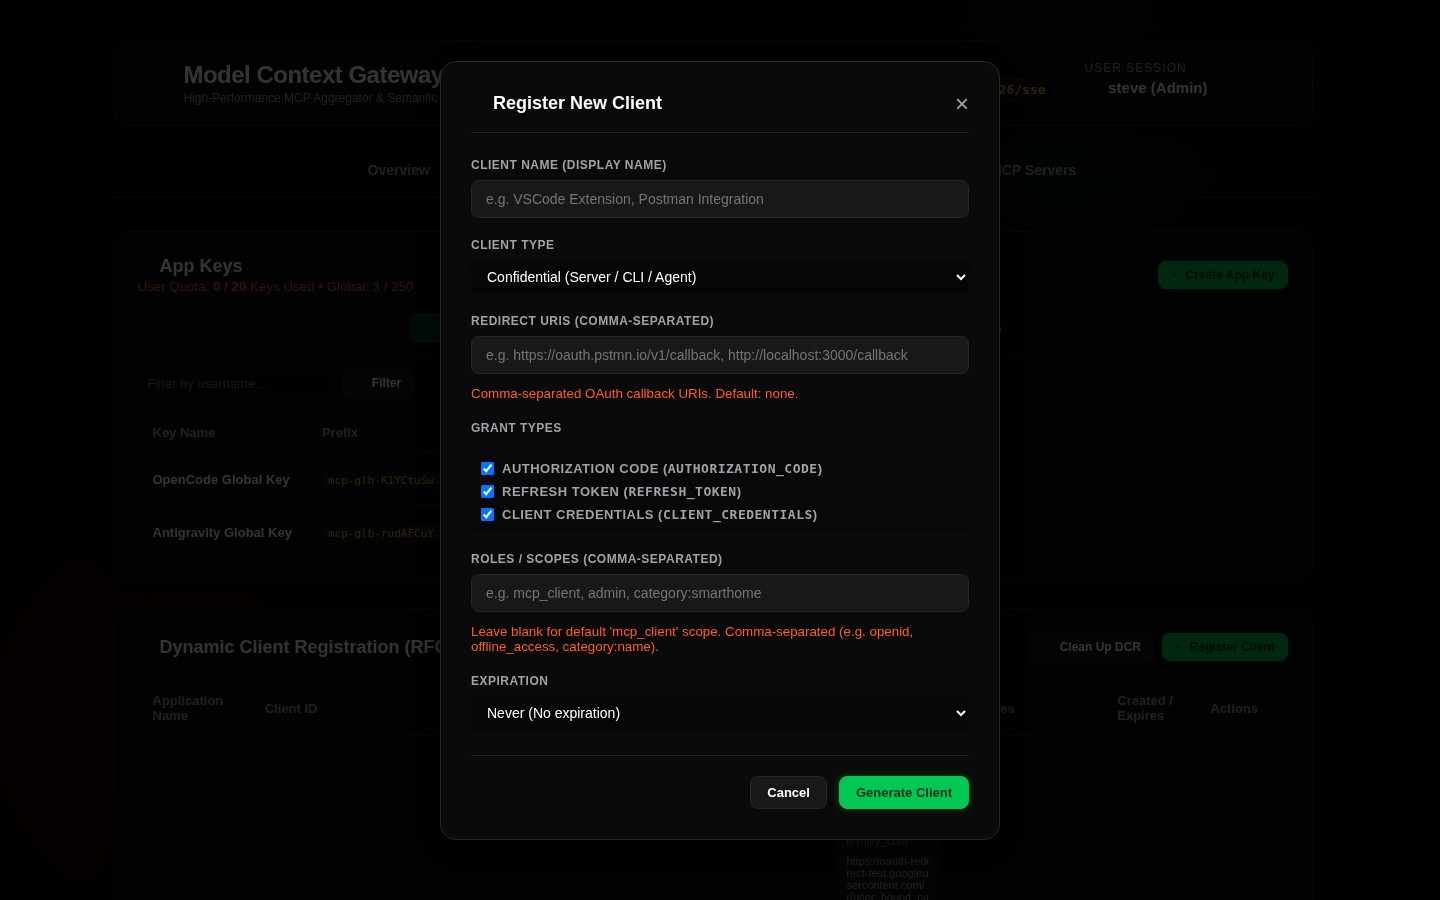
Task: Click the Model Context Gateway title
Action: (313, 75)
